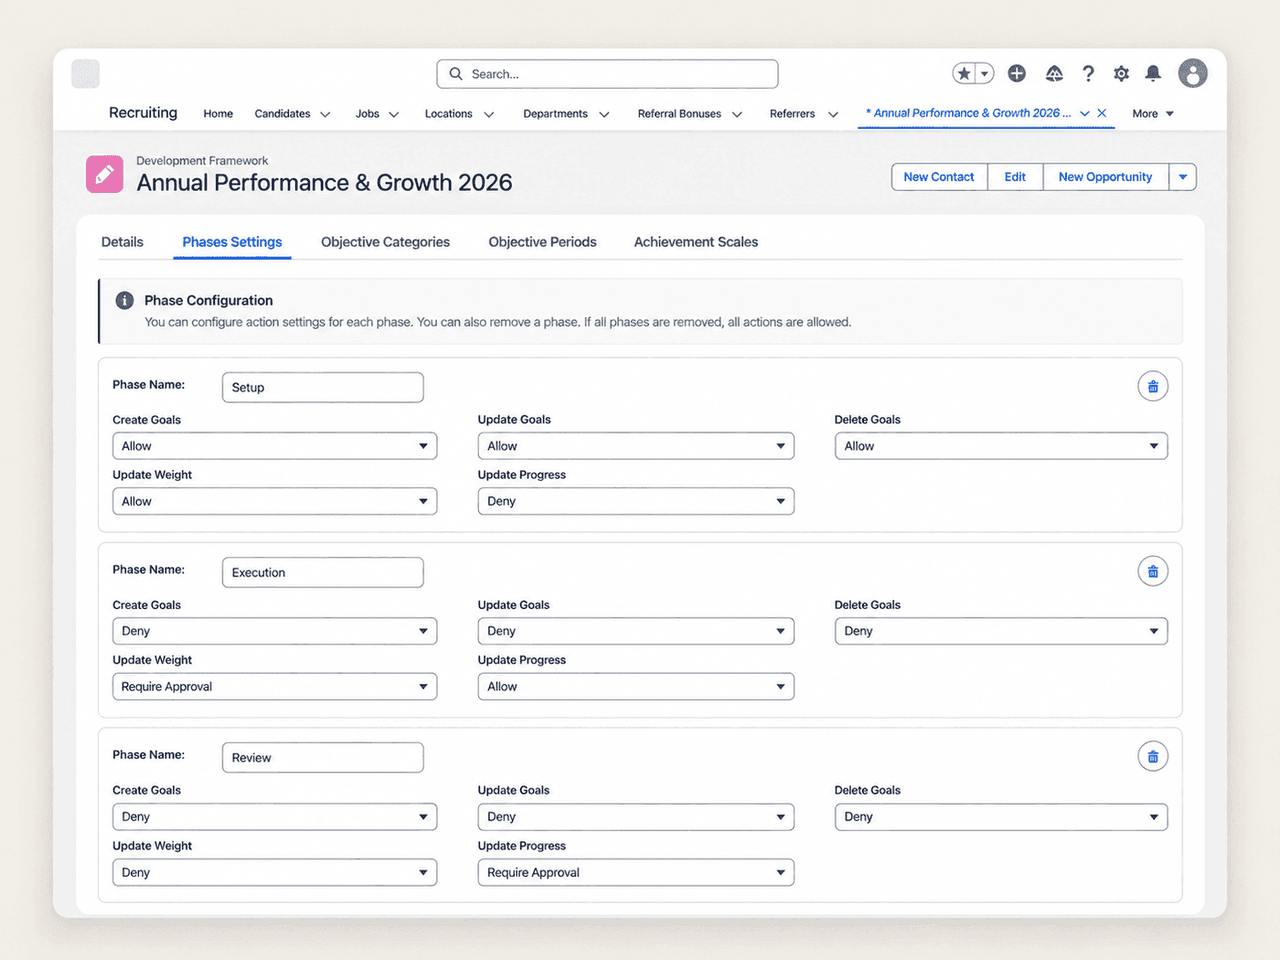This screenshot has height=960, width=1280.
Task: Click the Review phase name field
Action: coord(323,757)
